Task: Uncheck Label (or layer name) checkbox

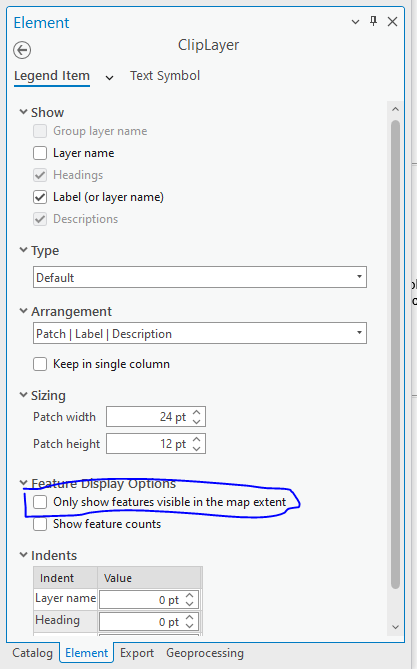Action: [x=40, y=197]
